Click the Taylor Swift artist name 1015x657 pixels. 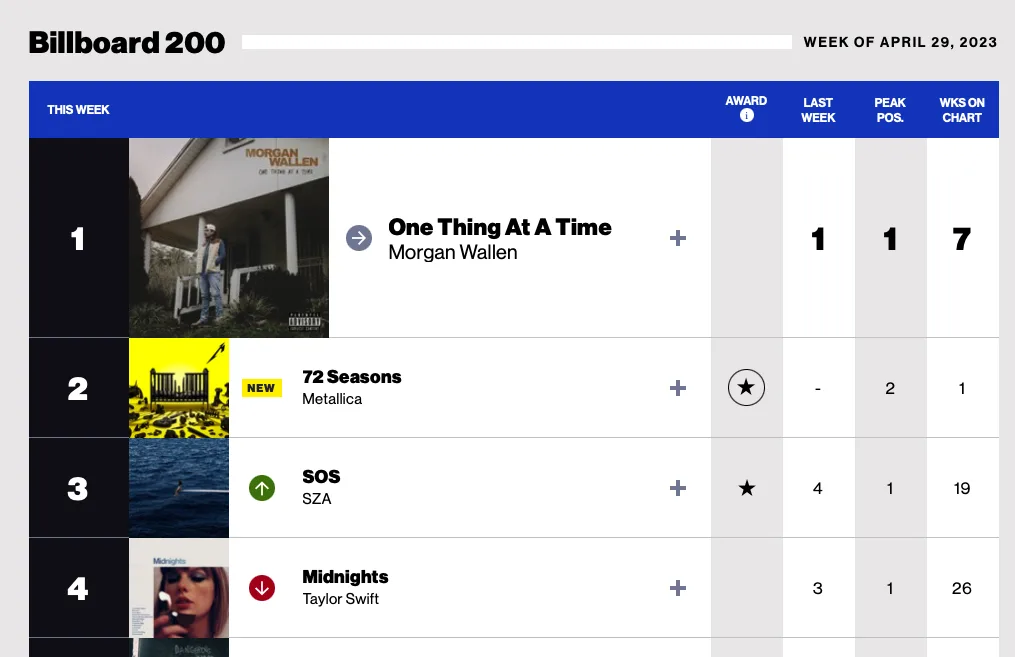340,599
